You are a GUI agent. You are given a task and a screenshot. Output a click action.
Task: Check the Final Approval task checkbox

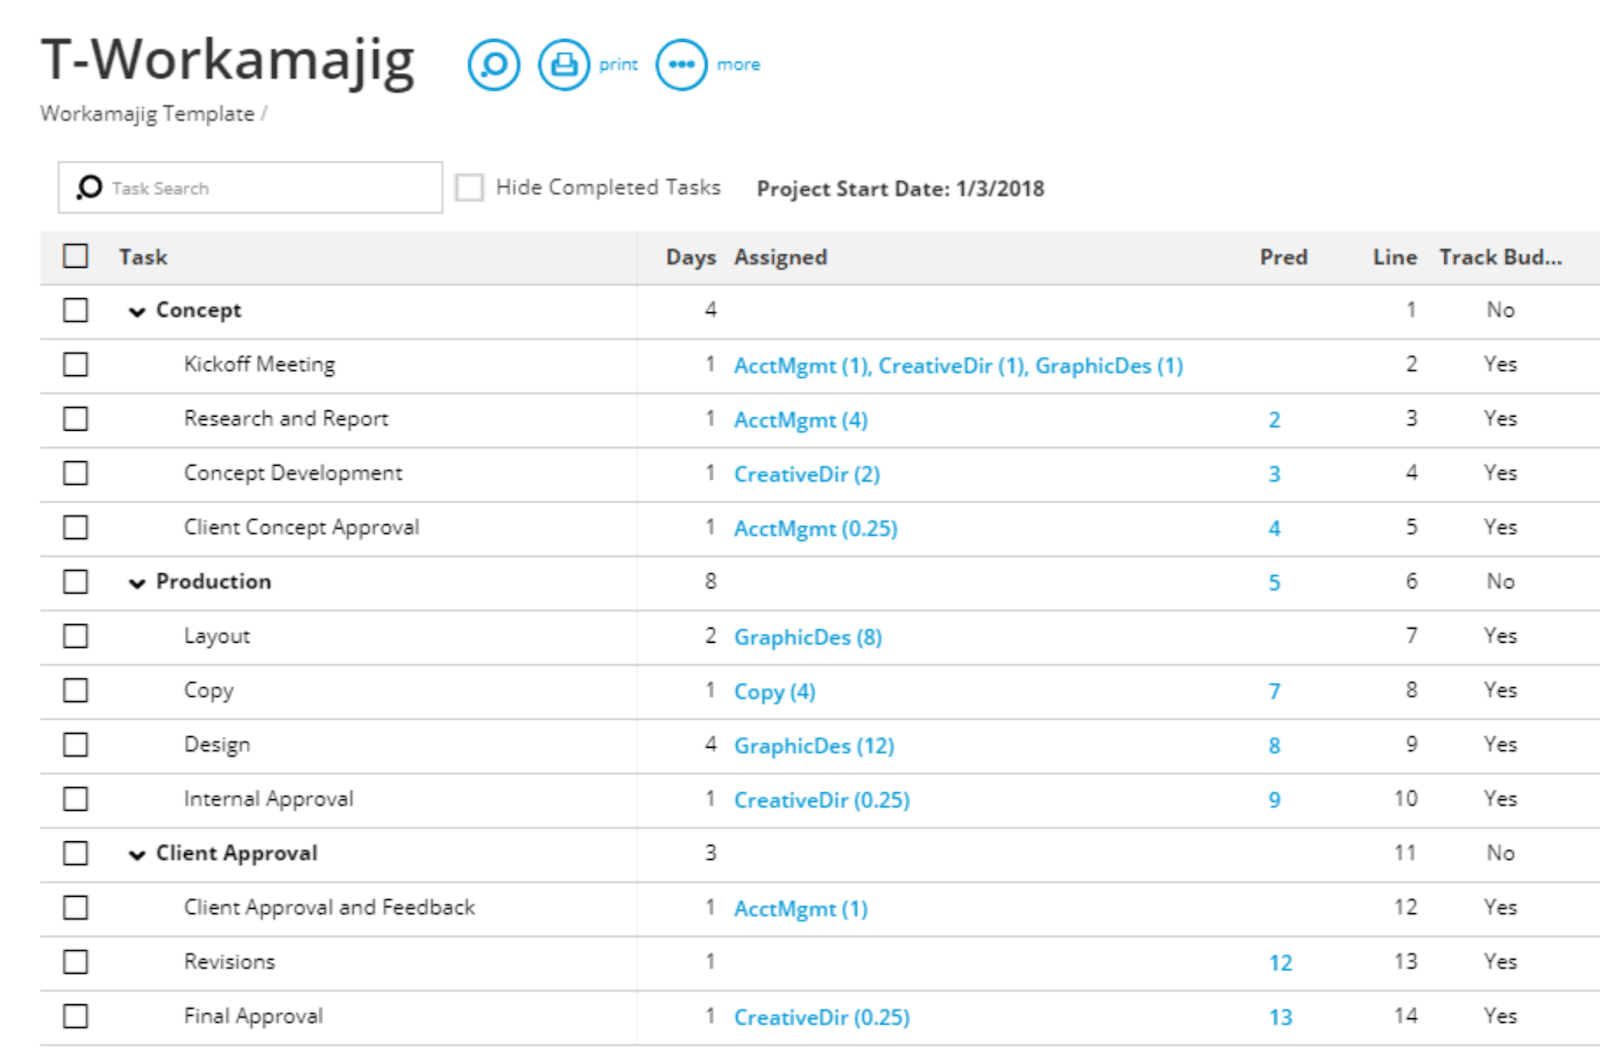75,1015
